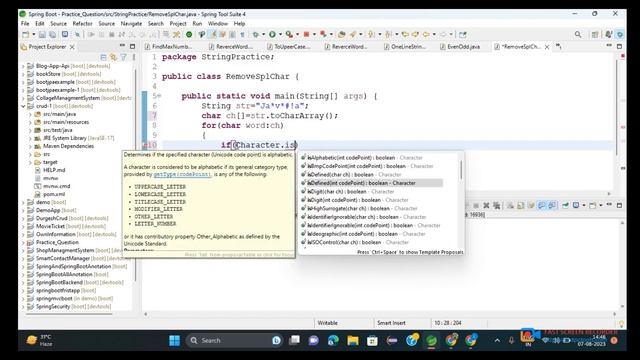Select pom.xml in crud-1 project
The height and width of the screenshot is (360, 640).
tap(54, 194)
